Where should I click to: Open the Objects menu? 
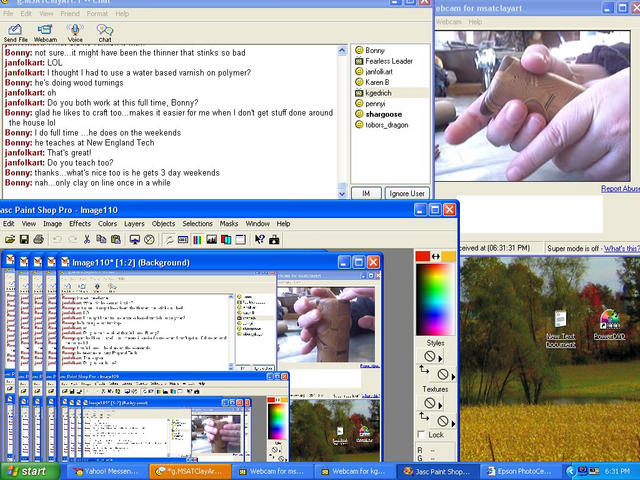coord(163,224)
